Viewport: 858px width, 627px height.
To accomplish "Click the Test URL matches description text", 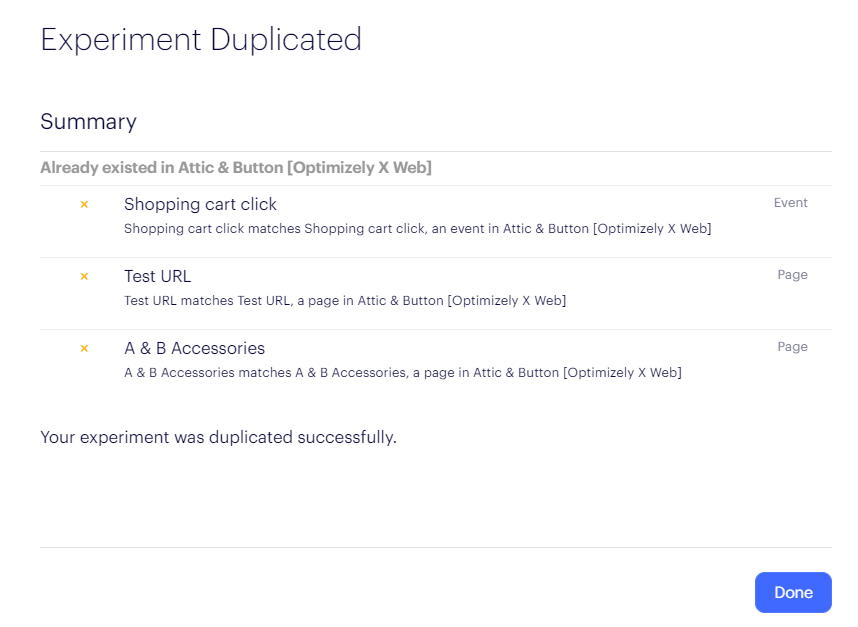I will pos(345,301).
